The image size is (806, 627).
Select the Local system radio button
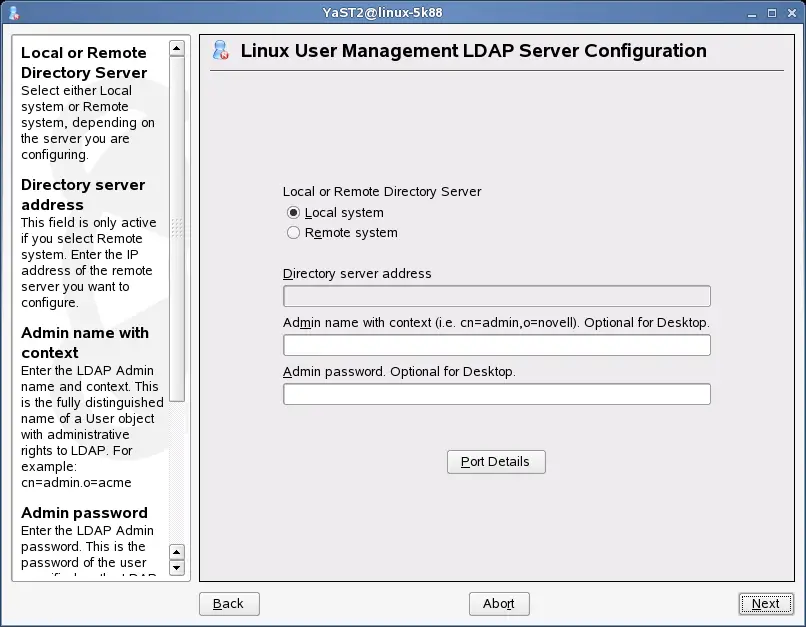pyautogui.click(x=293, y=213)
